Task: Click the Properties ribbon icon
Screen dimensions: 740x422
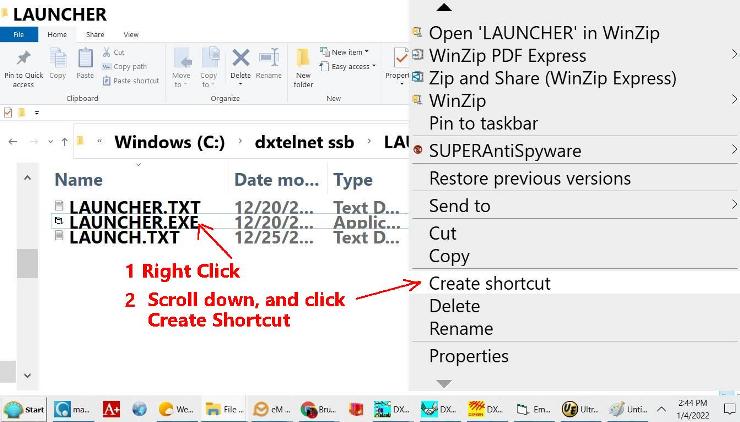Action: tap(401, 59)
